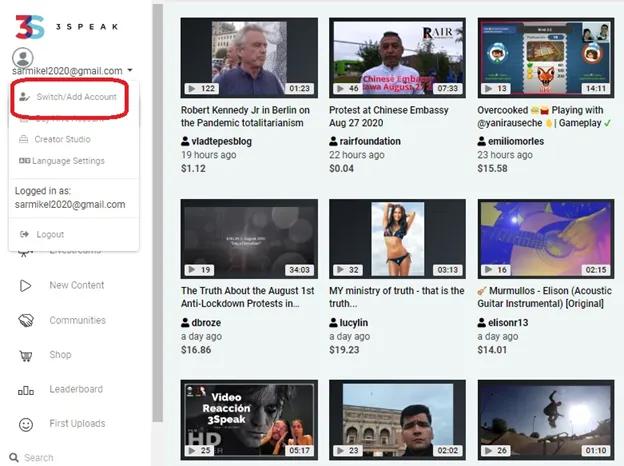Screen dimensions: 624x466
Task: Click the 07:33 duration badge
Action: 448,88
